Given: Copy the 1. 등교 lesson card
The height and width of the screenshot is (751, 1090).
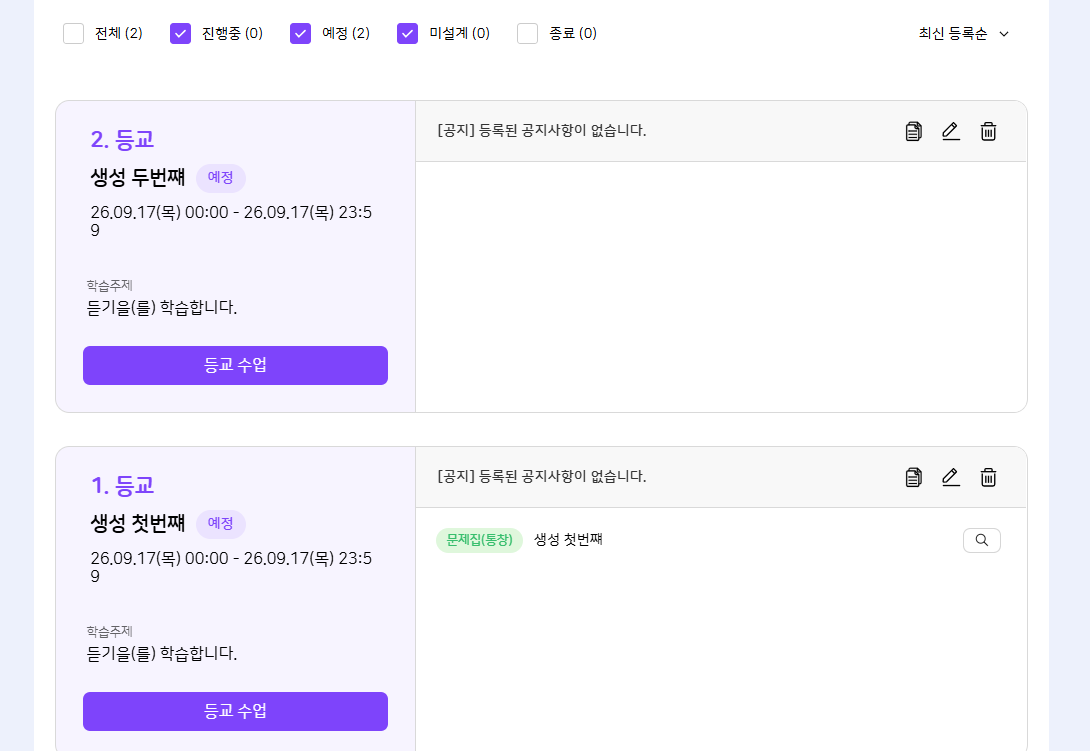Looking at the screenshot, I should pos(913,477).
